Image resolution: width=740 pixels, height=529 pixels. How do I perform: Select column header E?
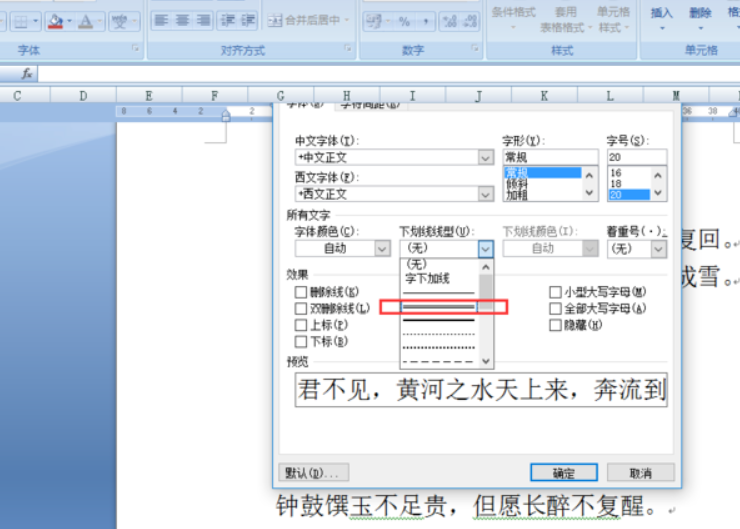149,96
